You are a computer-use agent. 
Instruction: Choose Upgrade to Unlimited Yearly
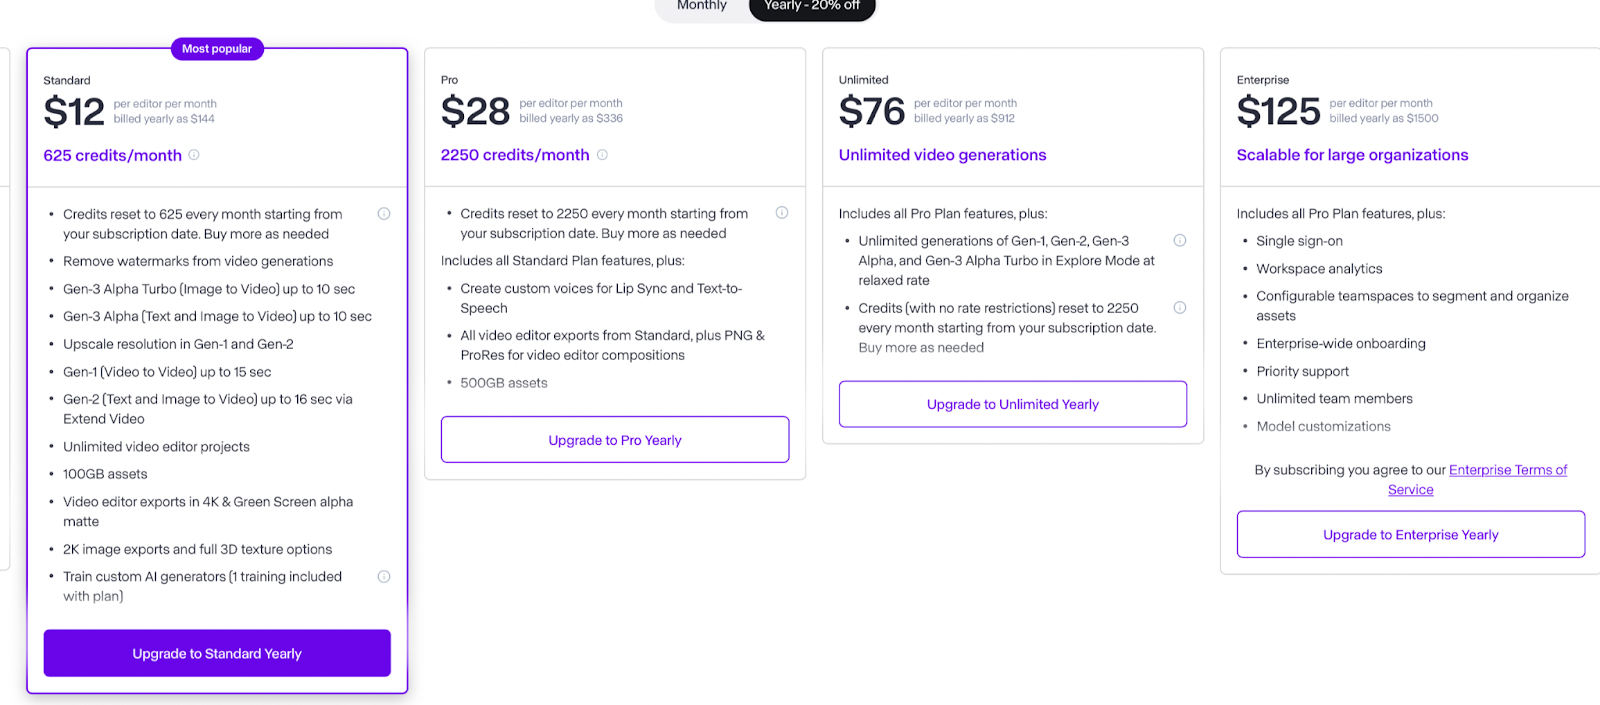coord(1013,404)
